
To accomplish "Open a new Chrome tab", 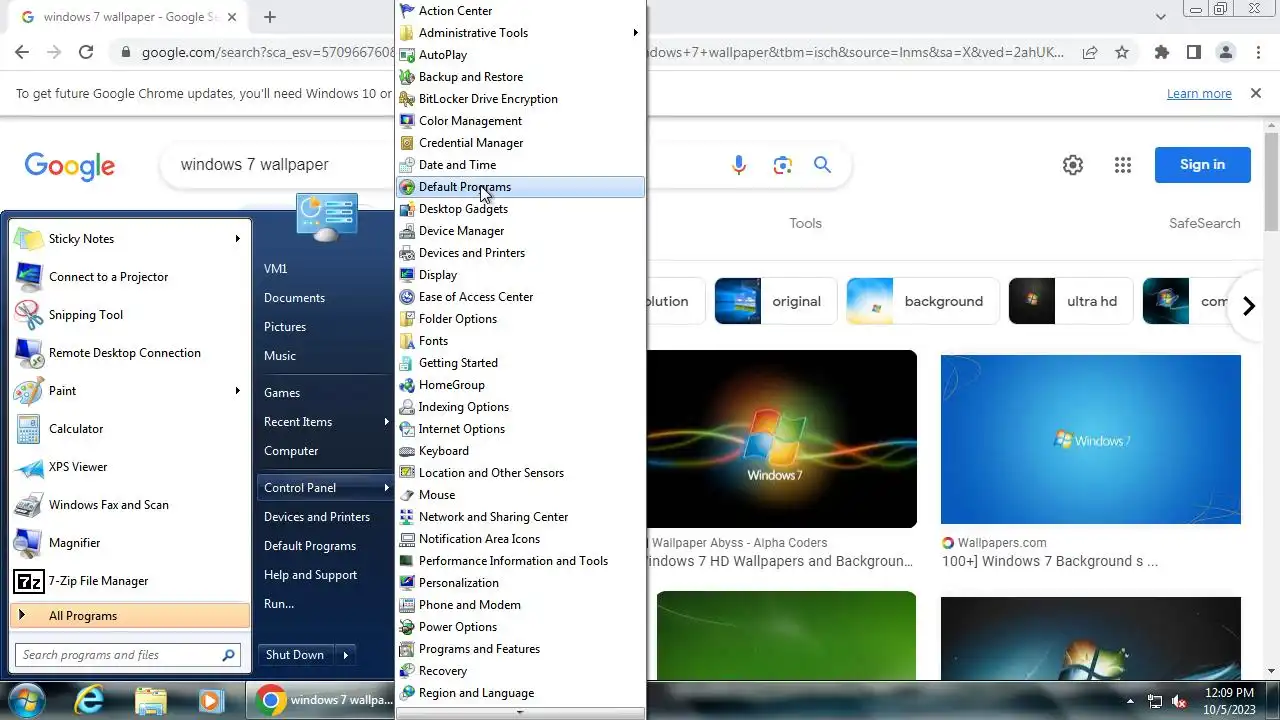I will (x=270, y=17).
